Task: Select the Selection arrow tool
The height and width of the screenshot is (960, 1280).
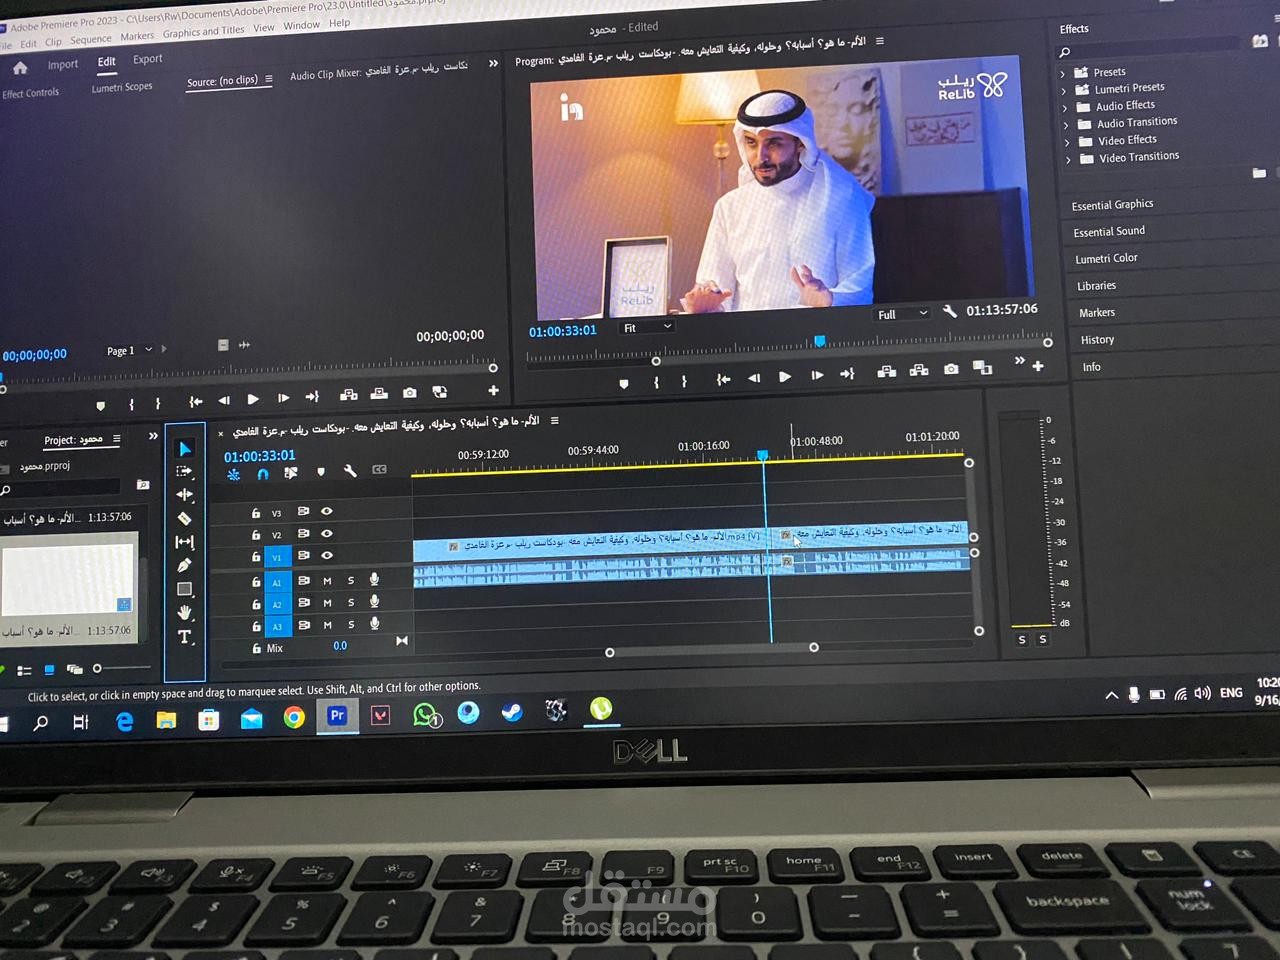Action: 185,449
